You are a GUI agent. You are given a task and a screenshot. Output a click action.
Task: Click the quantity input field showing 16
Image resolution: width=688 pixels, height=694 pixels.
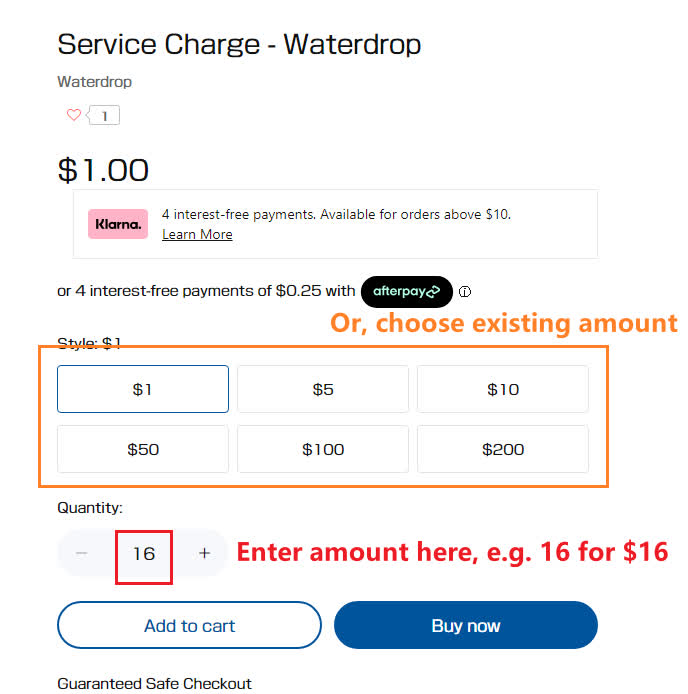coord(144,553)
